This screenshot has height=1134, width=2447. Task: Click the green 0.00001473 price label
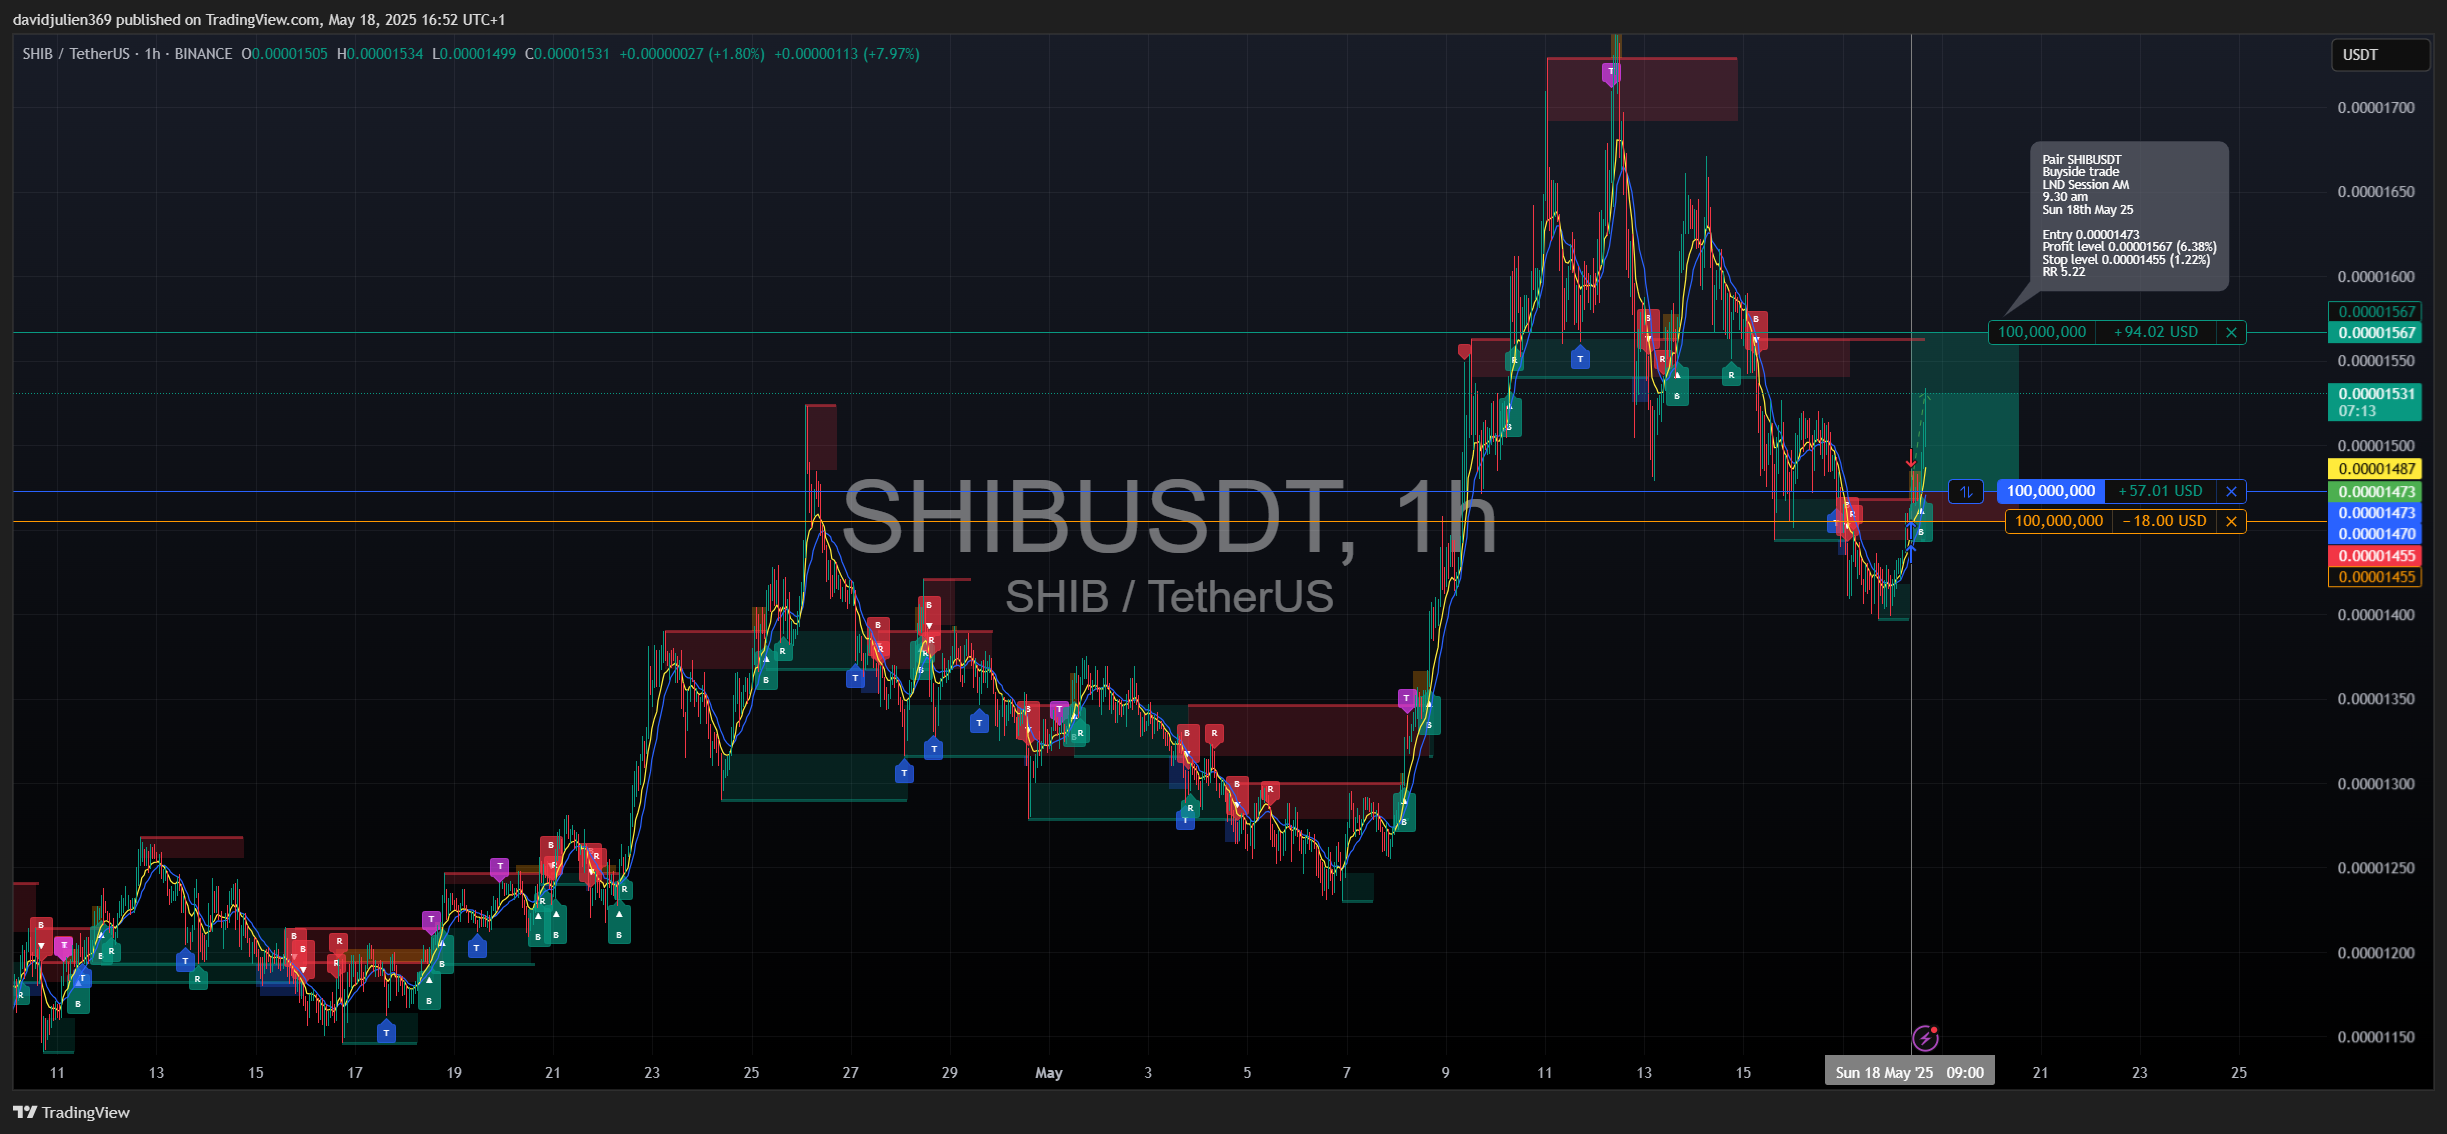click(2375, 492)
